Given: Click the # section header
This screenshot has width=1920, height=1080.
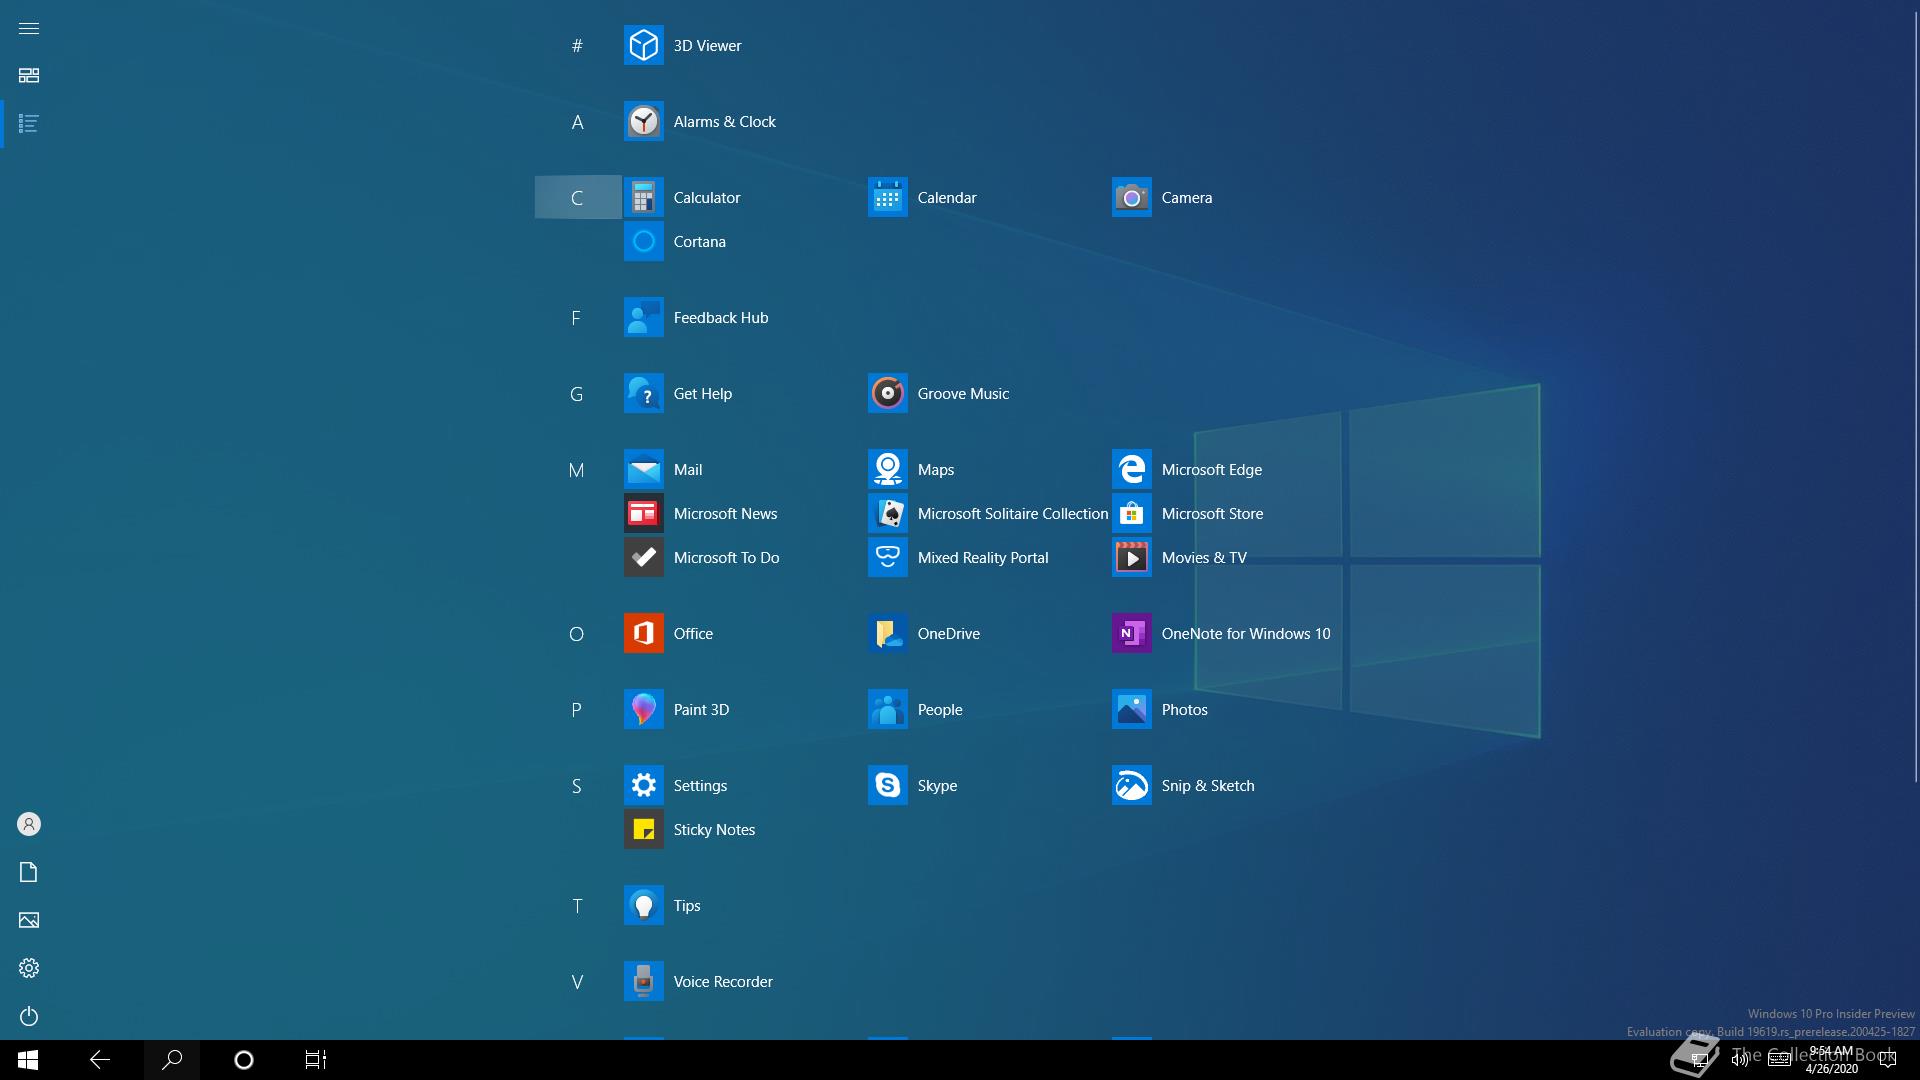Looking at the screenshot, I should click(577, 45).
